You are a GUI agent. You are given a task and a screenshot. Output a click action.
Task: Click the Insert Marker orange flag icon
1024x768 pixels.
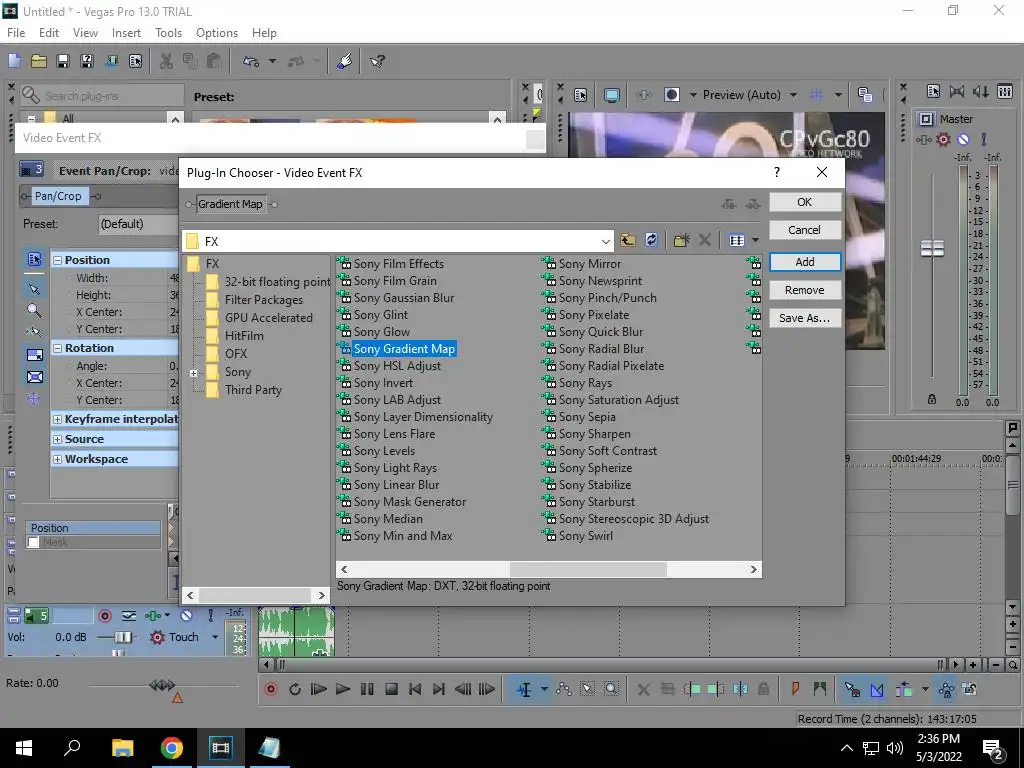(795, 689)
